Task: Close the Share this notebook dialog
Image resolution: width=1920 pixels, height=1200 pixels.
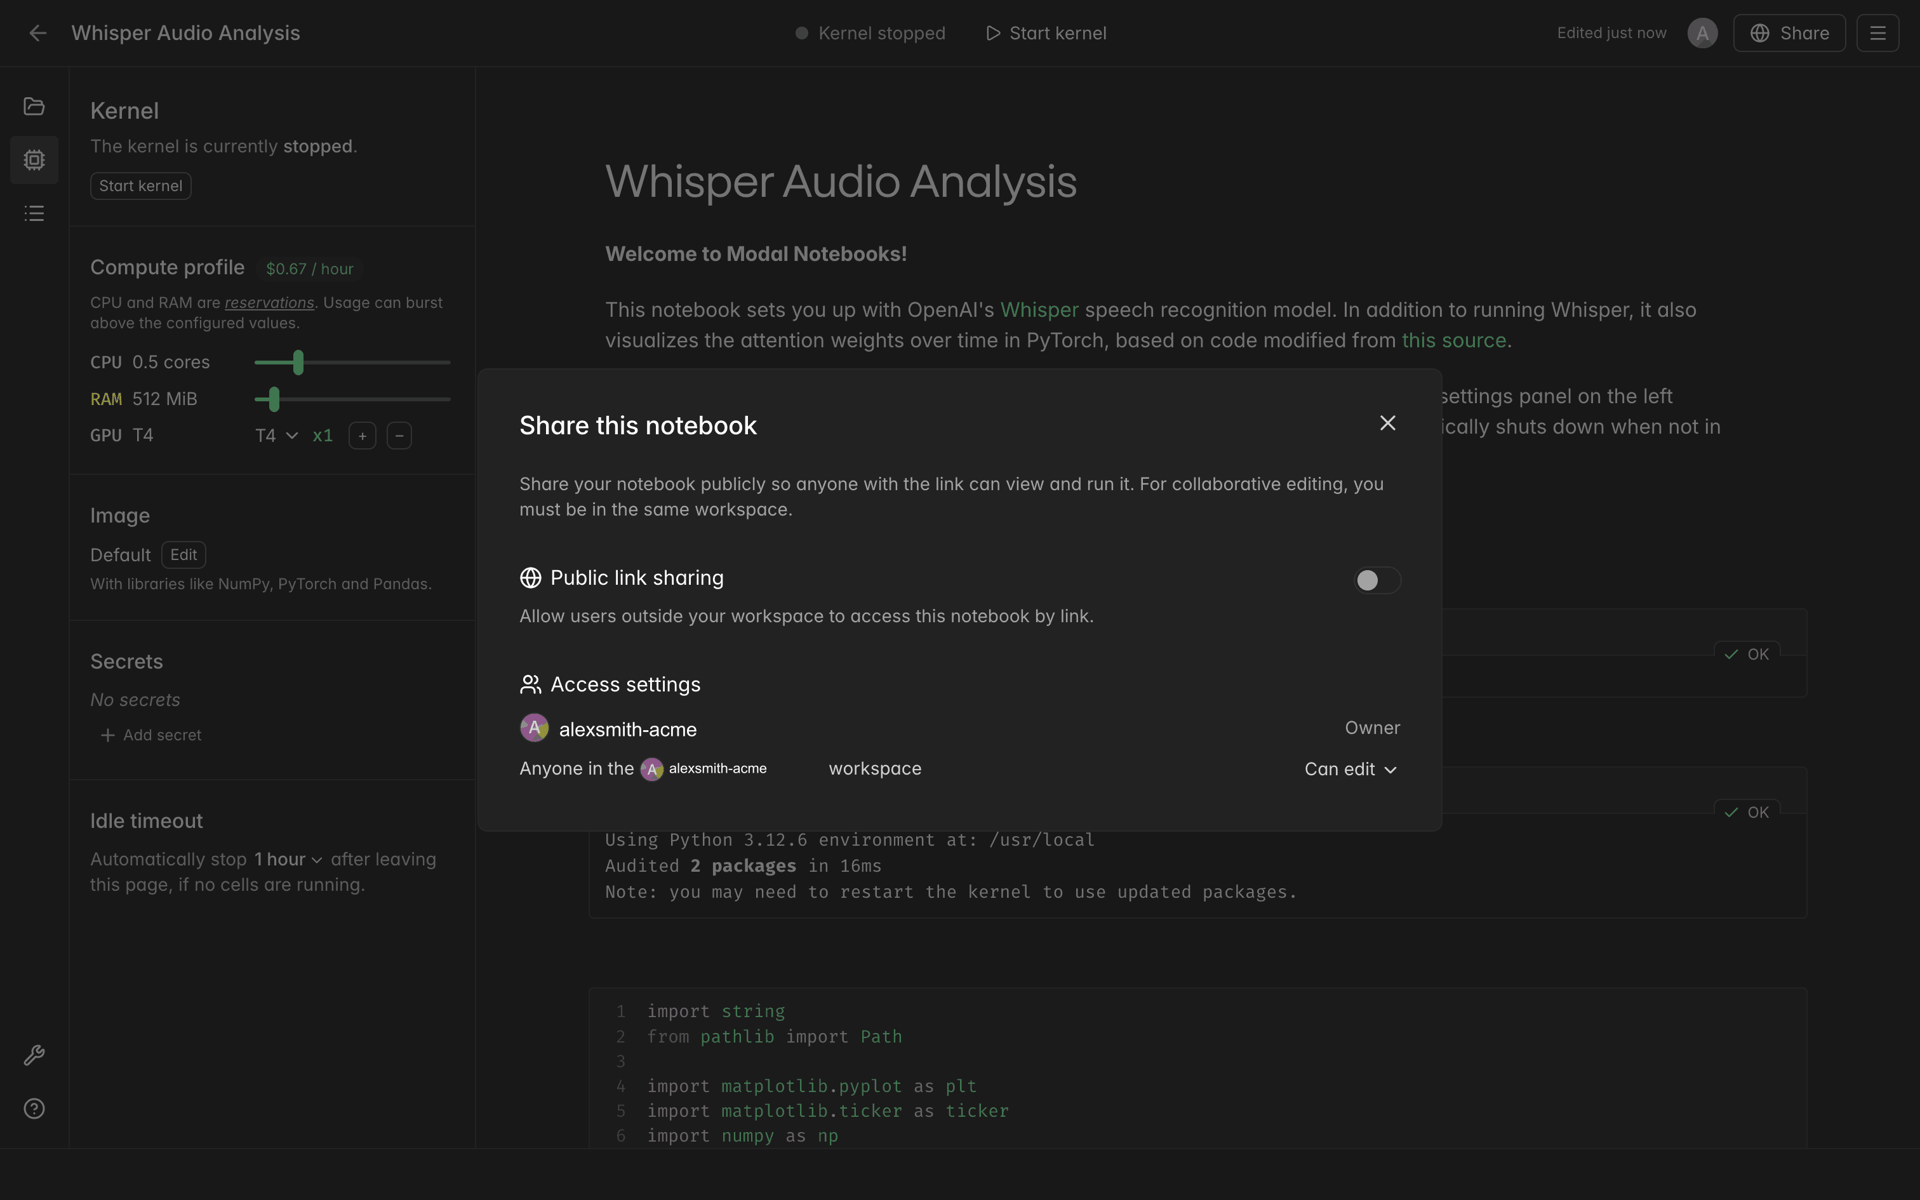Action: 1387,423
